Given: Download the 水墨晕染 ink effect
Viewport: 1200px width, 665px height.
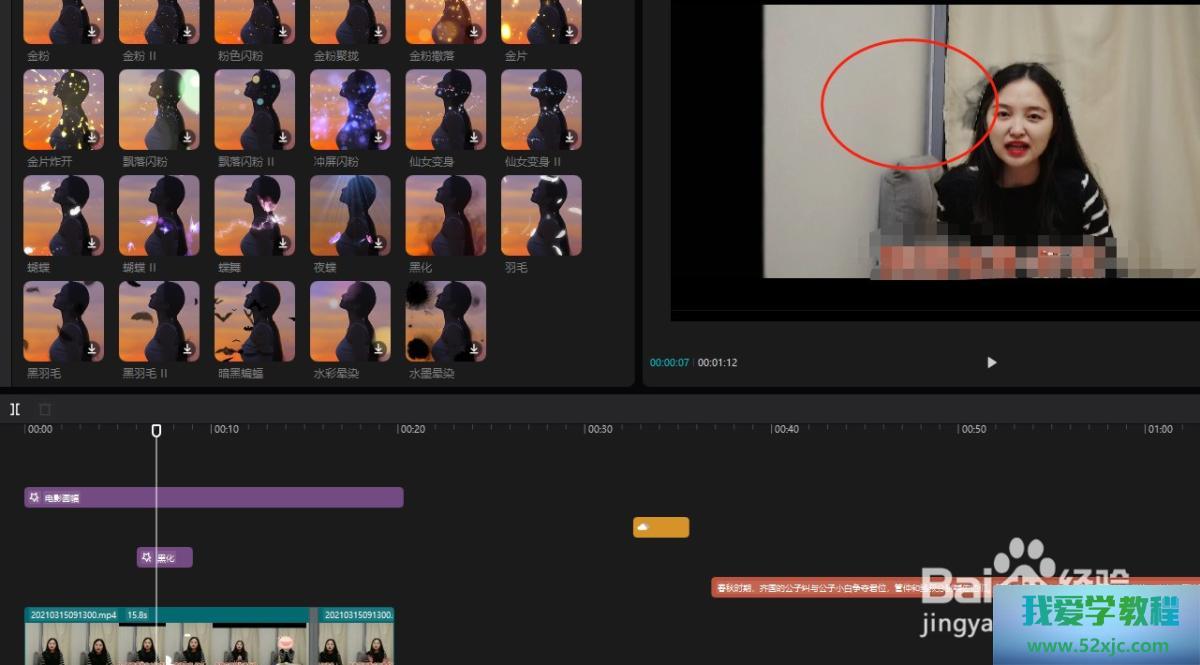Looking at the screenshot, I should click(474, 350).
